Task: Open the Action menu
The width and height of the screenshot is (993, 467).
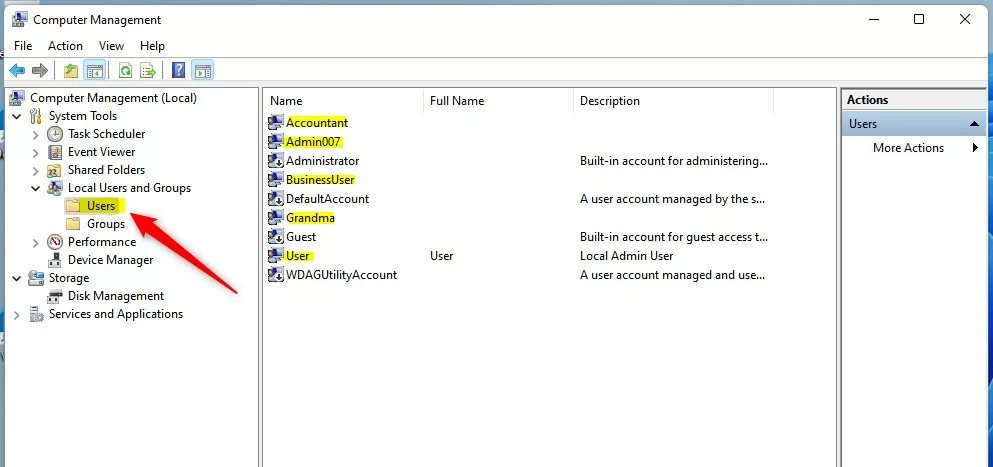Action: point(65,46)
